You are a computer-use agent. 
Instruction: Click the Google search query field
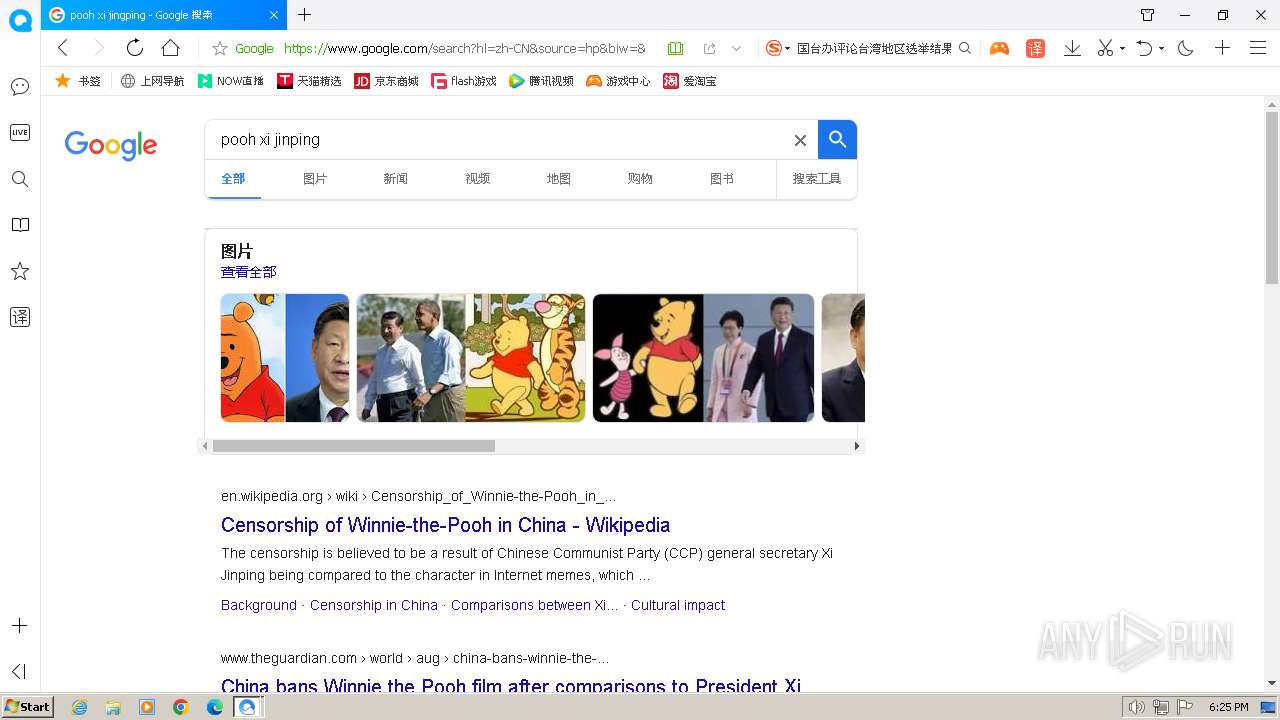500,140
